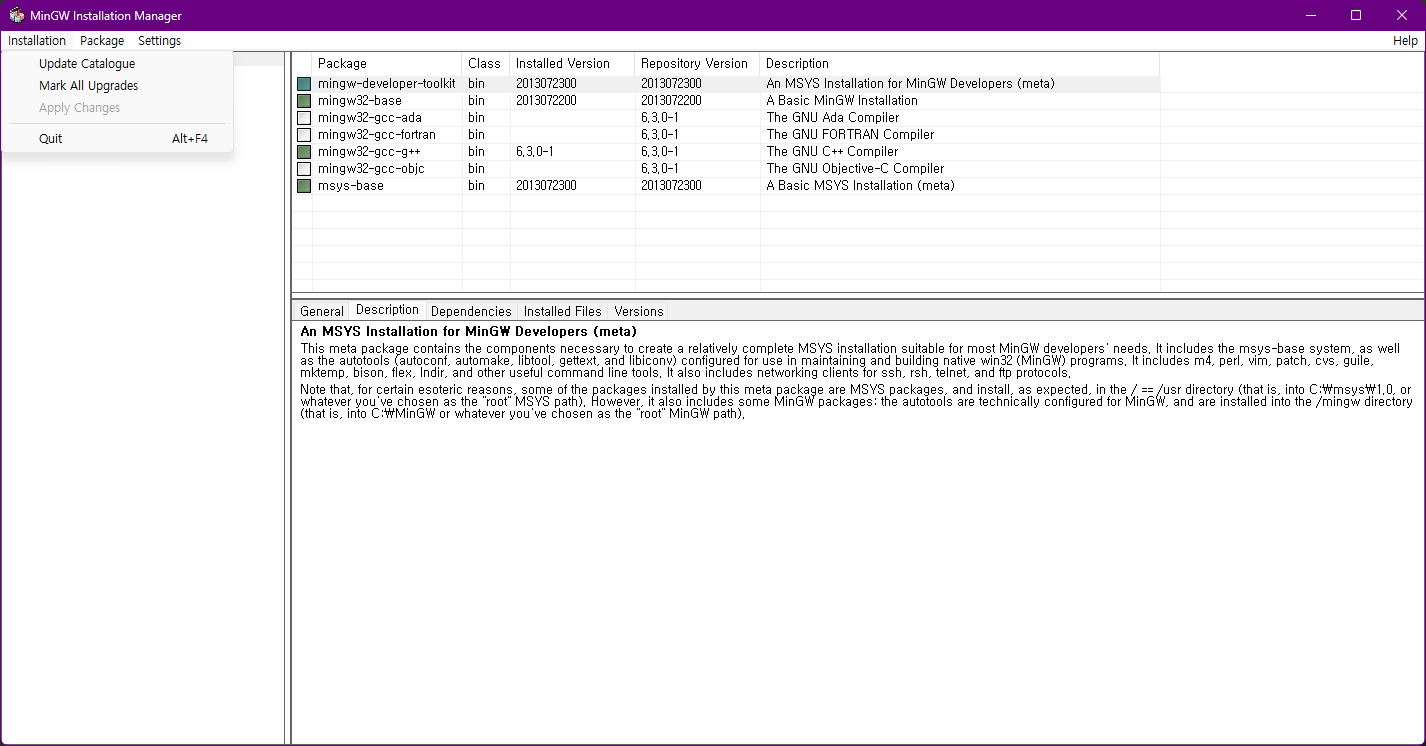Click 'The GNU C++ Compiler' description

(832, 152)
